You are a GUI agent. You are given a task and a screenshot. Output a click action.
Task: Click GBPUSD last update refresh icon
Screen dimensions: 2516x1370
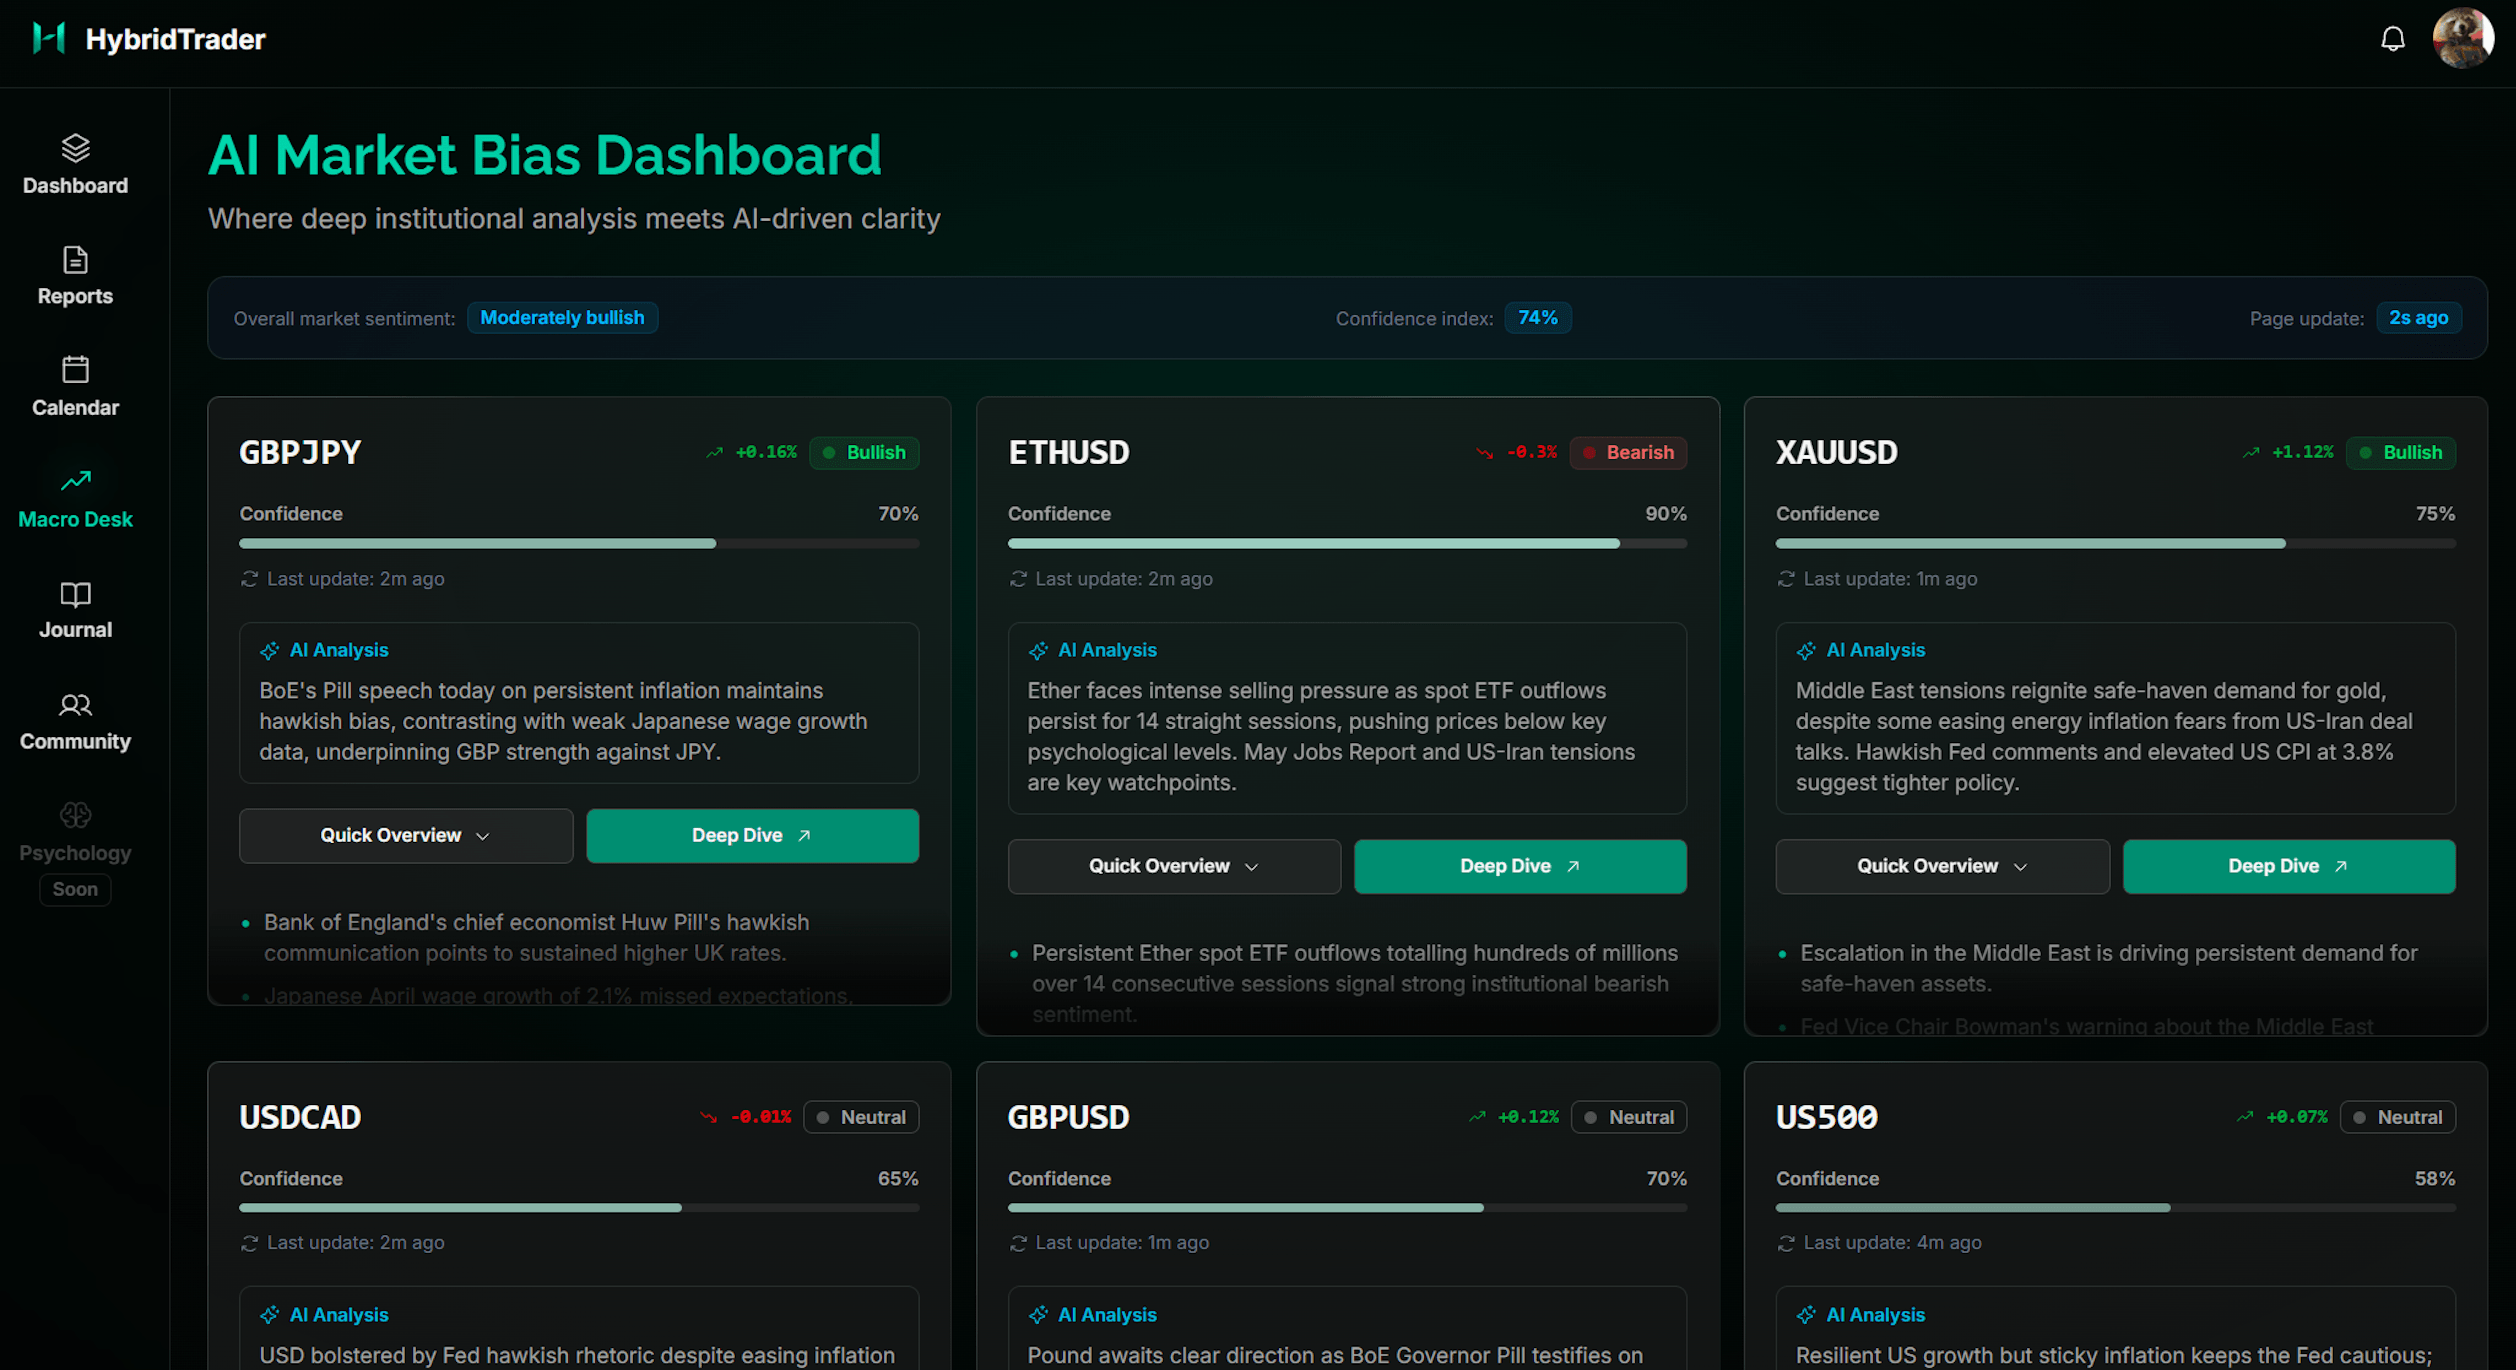tap(1018, 1243)
